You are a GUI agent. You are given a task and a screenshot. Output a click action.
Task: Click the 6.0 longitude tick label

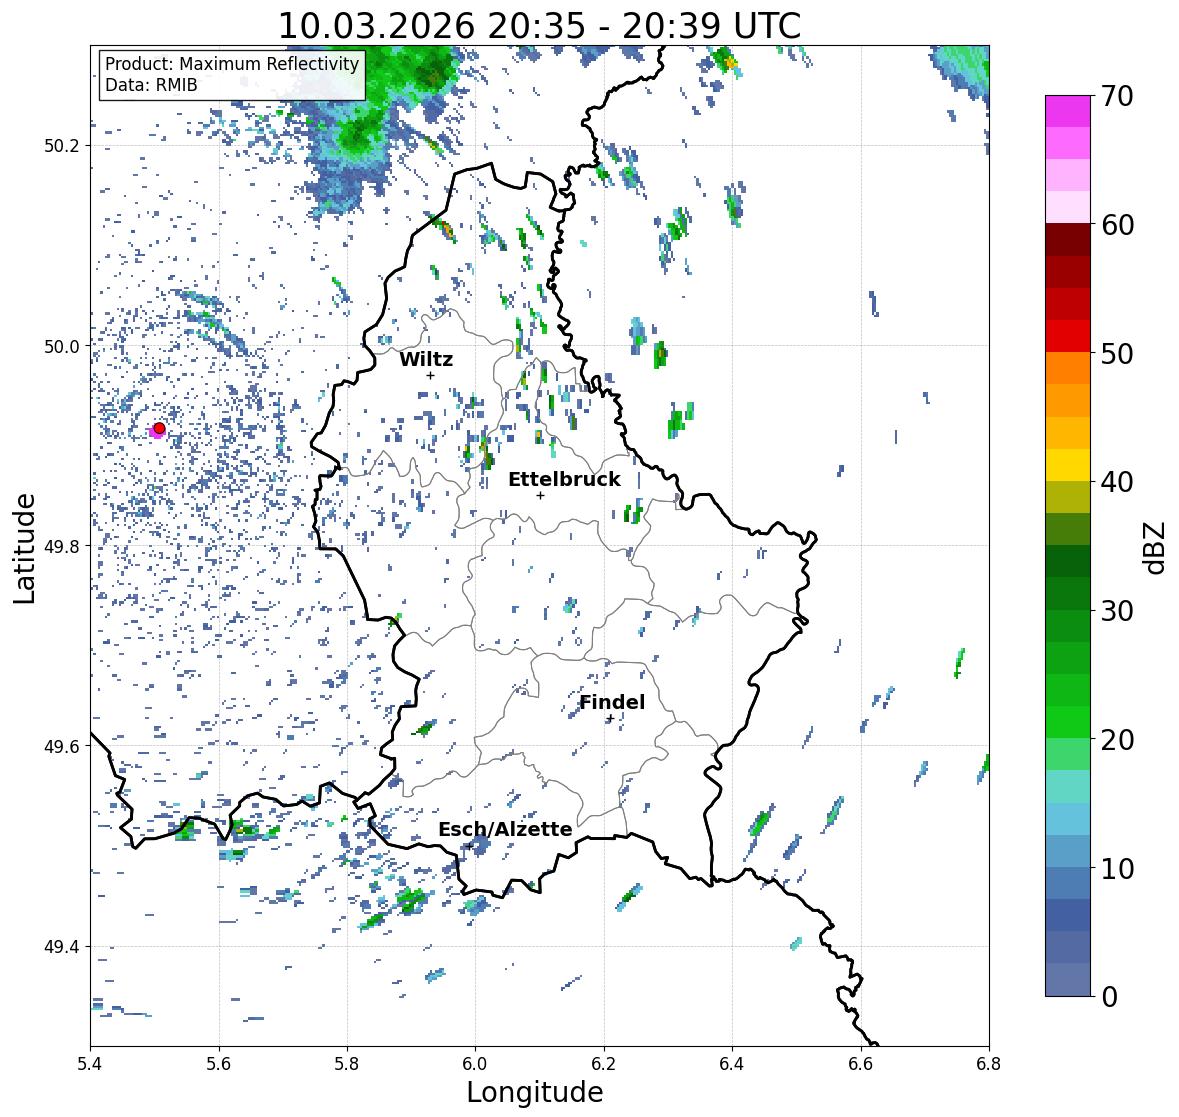point(475,1063)
